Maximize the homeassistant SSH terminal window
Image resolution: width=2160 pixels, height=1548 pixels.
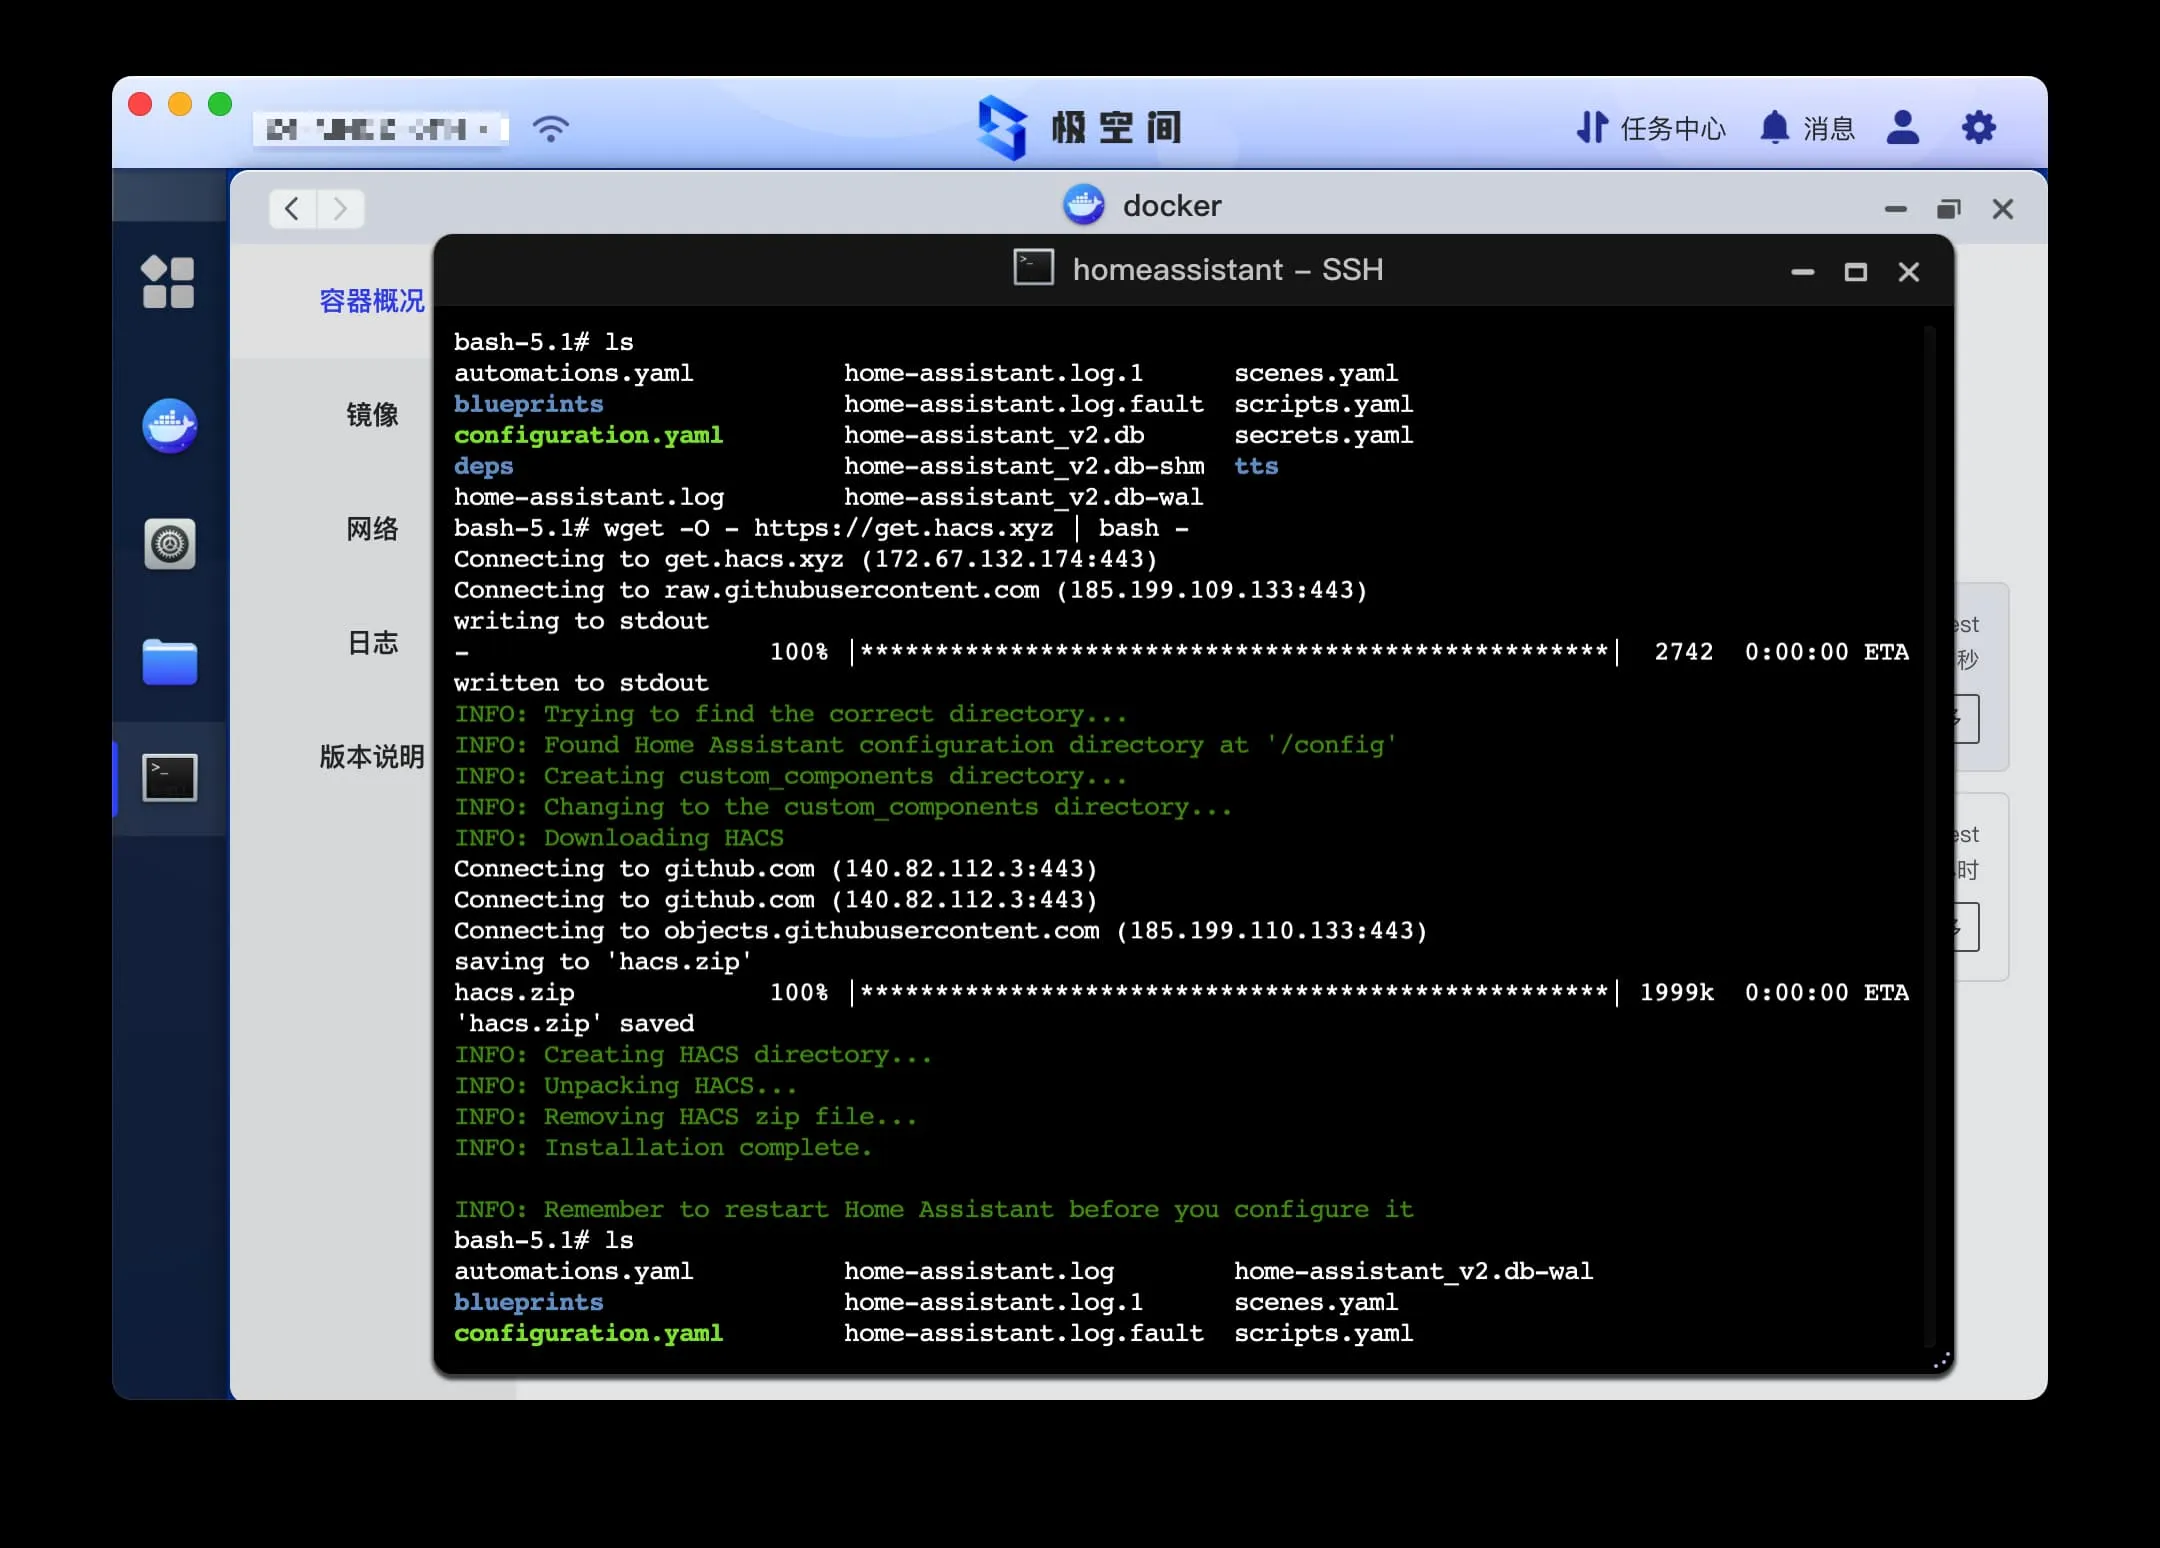(x=1855, y=272)
